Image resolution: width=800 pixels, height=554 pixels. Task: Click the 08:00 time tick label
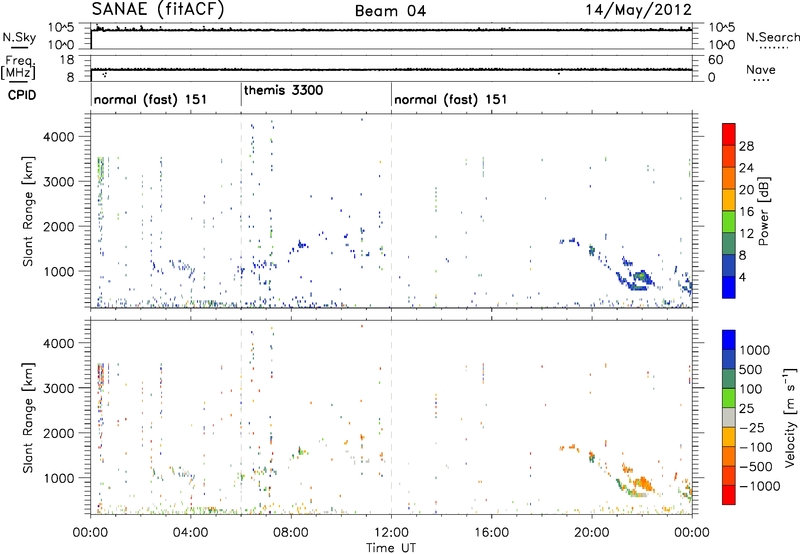click(291, 533)
